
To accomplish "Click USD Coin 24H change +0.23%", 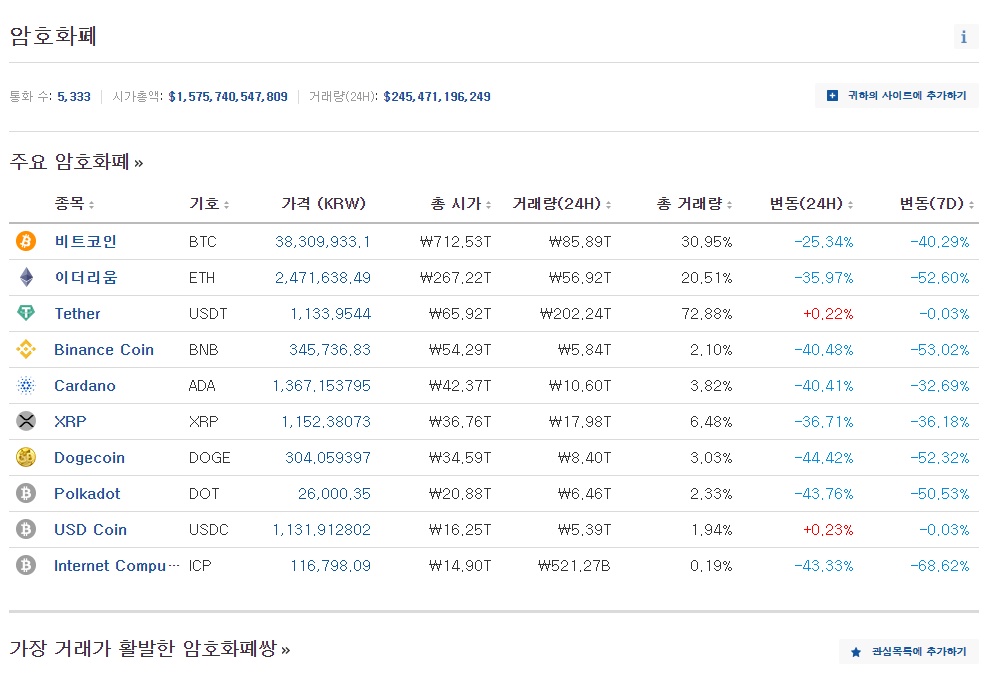I will (828, 530).
